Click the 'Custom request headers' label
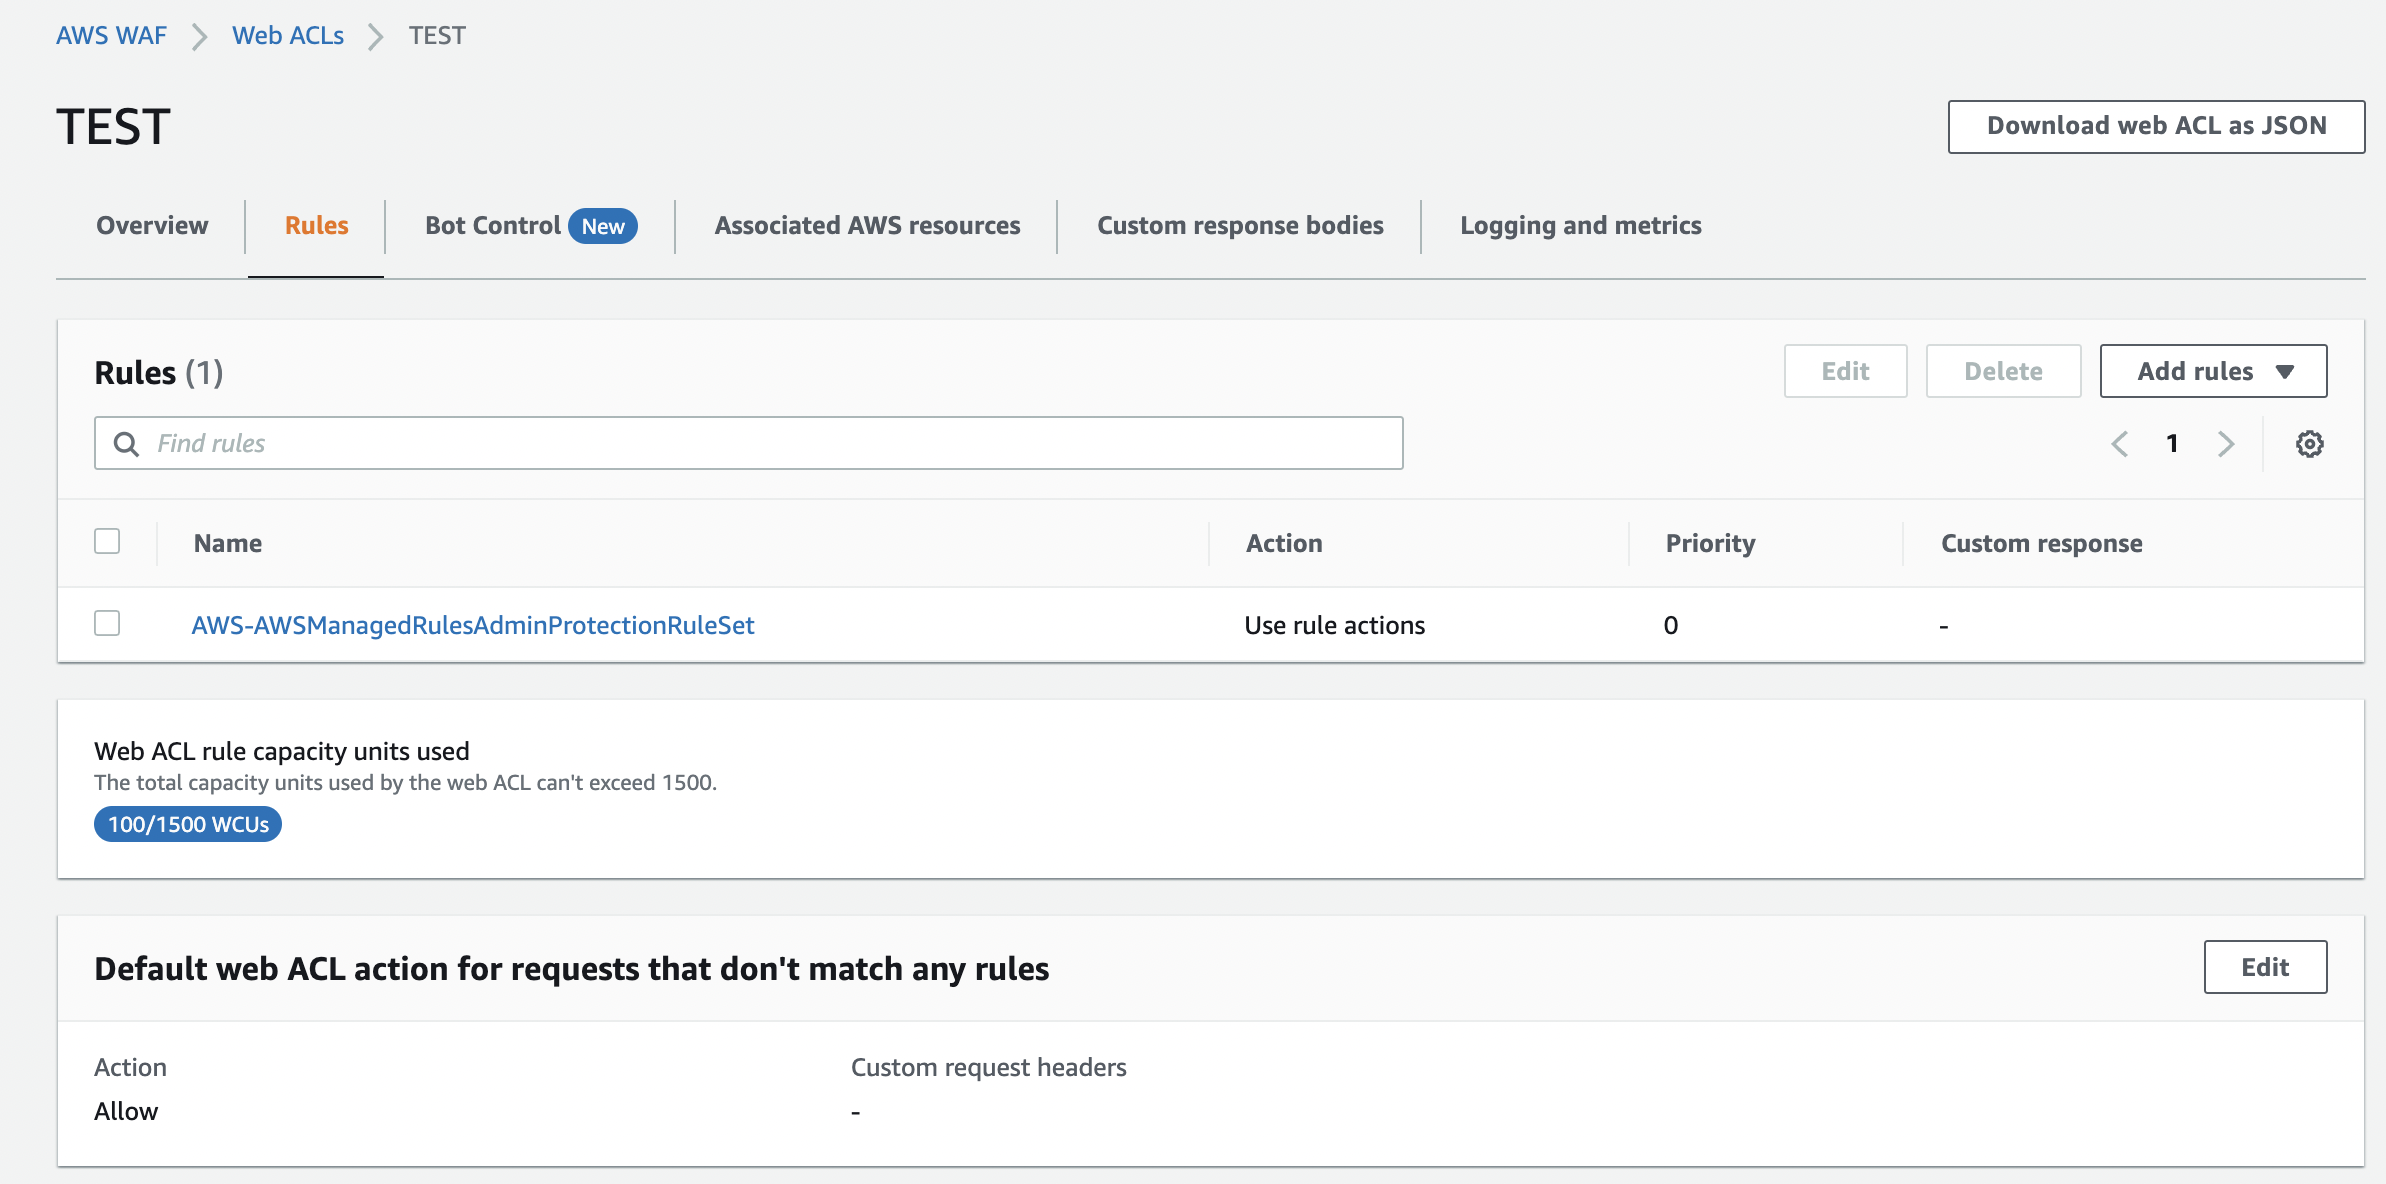Image resolution: width=2386 pixels, height=1184 pixels. 988,1068
